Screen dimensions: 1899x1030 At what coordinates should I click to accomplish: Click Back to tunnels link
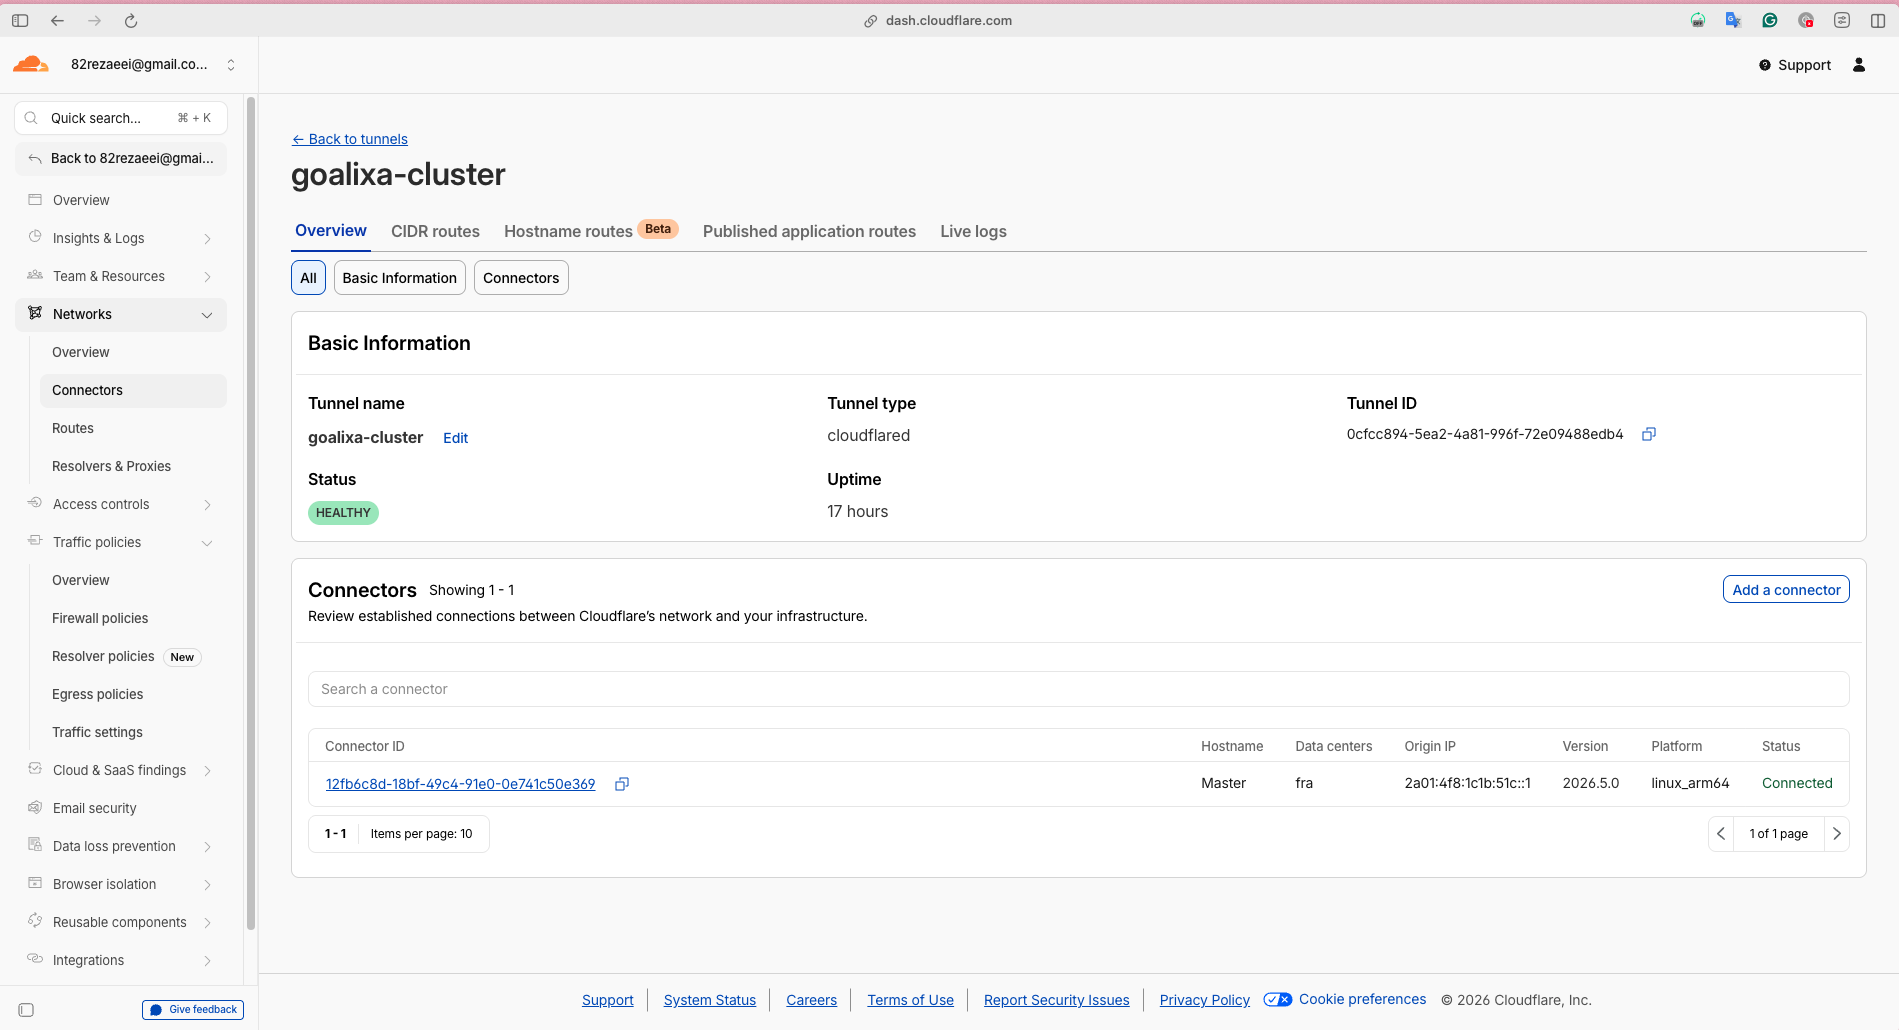pos(350,139)
